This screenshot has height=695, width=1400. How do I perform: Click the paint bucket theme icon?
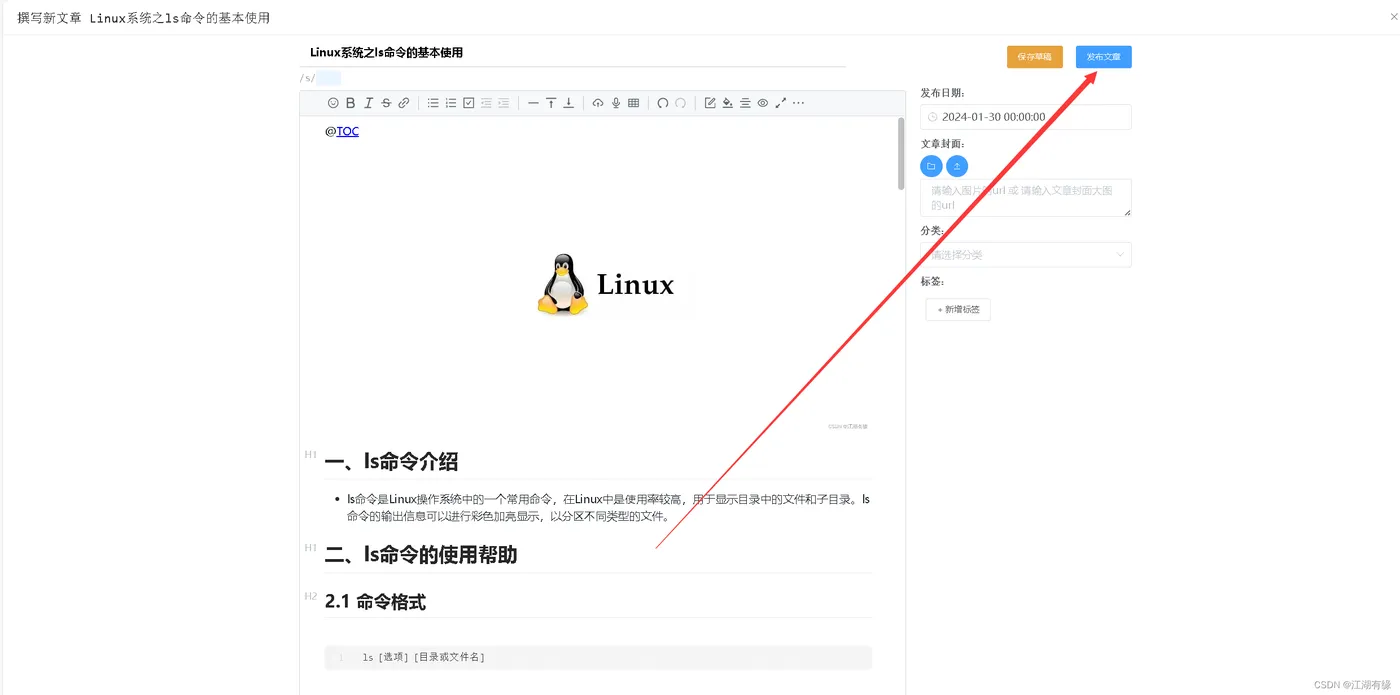727,103
